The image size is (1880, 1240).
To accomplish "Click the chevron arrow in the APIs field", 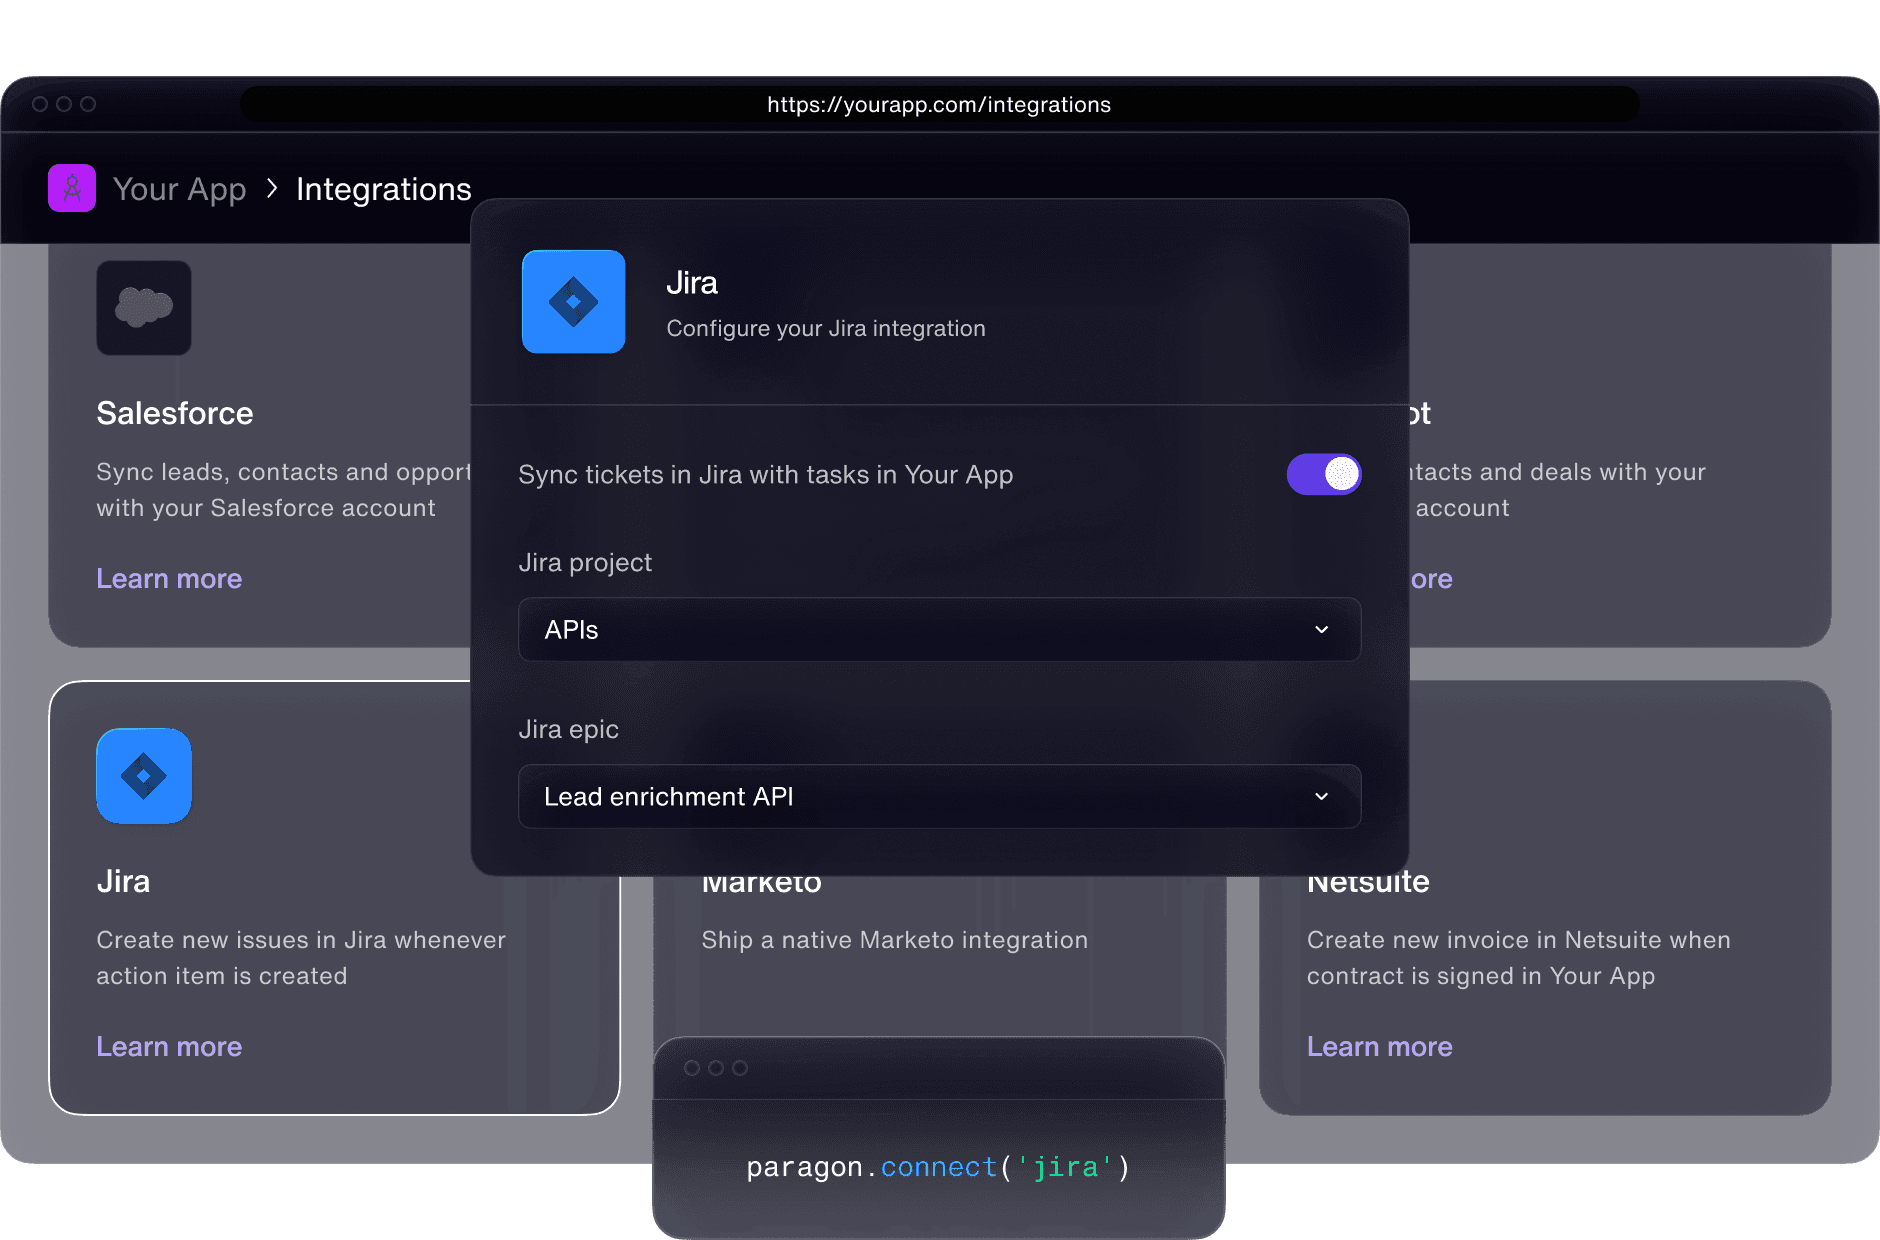I will point(1321,630).
